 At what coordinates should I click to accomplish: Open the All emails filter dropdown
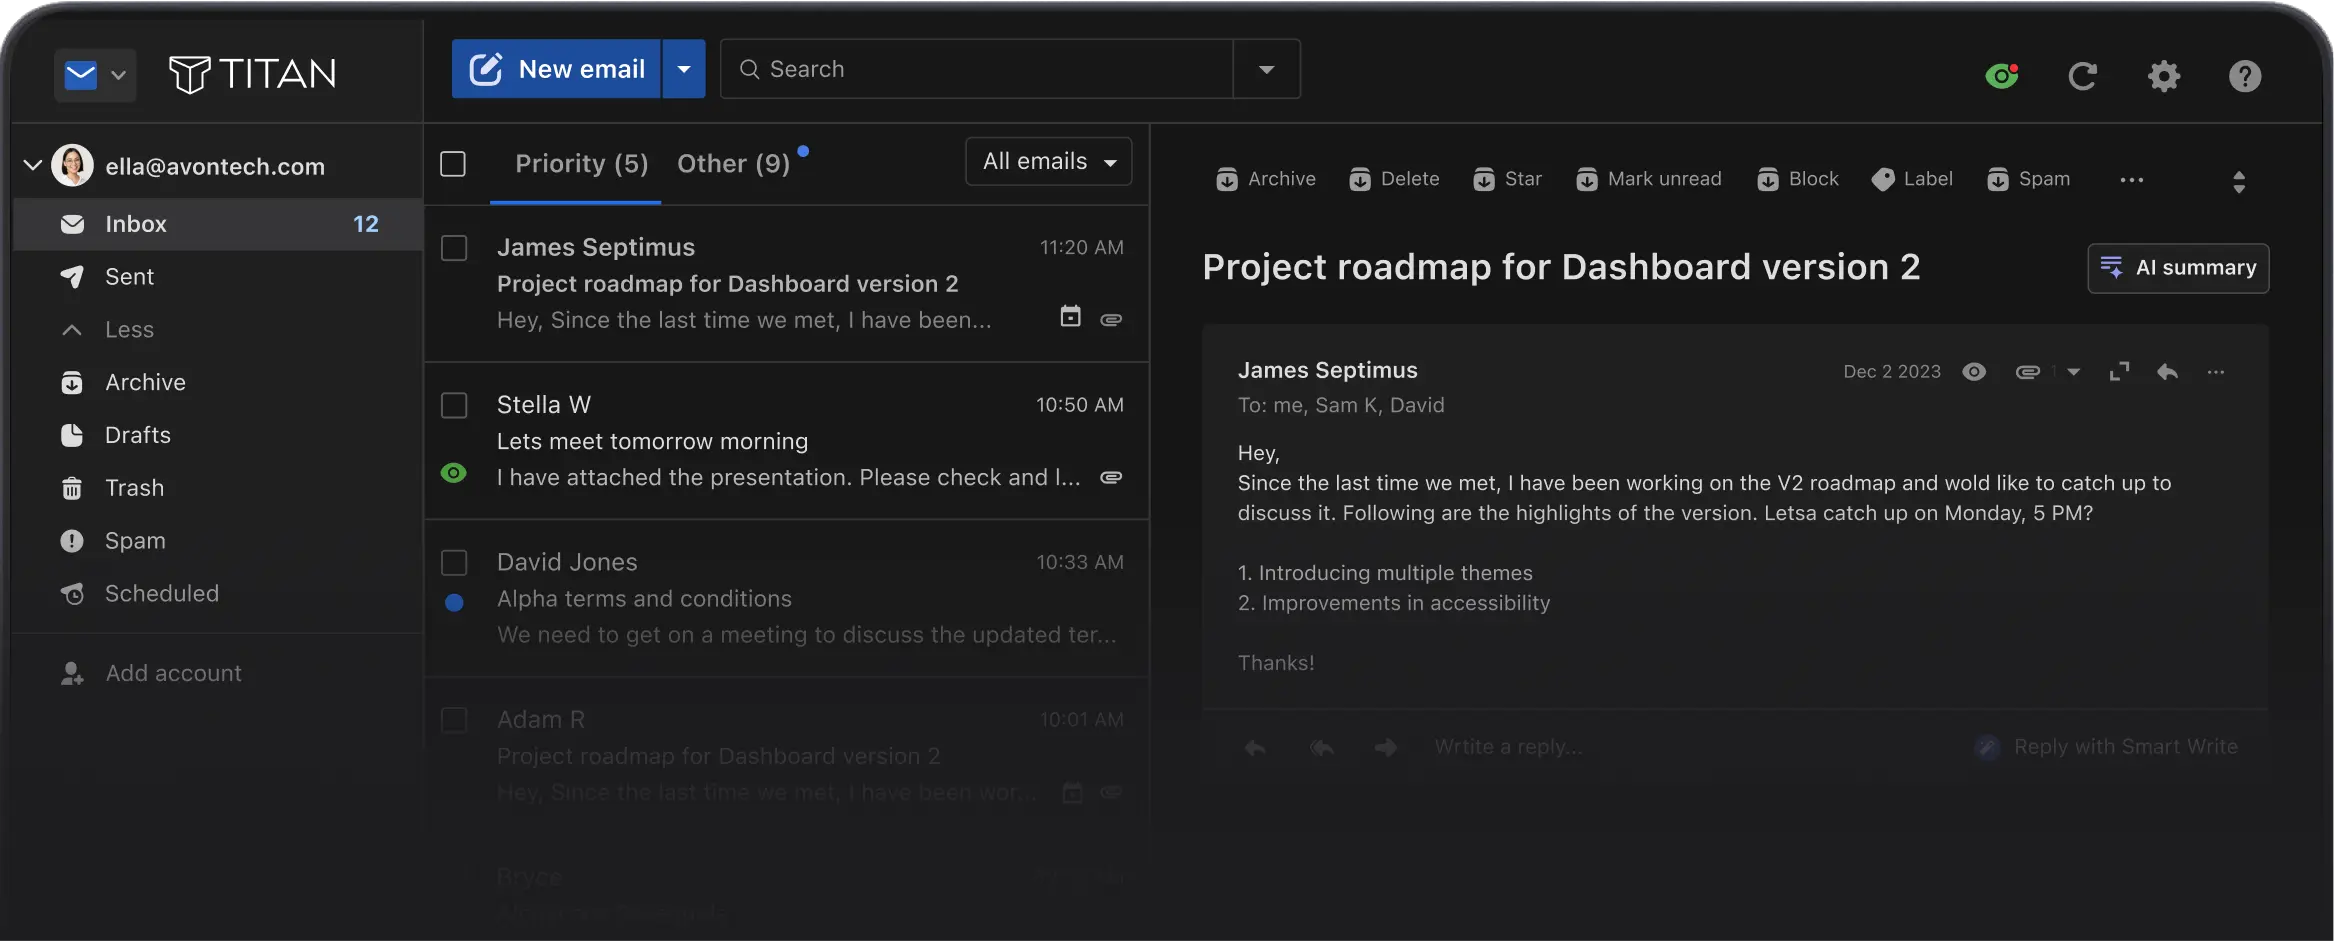[x=1049, y=162]
